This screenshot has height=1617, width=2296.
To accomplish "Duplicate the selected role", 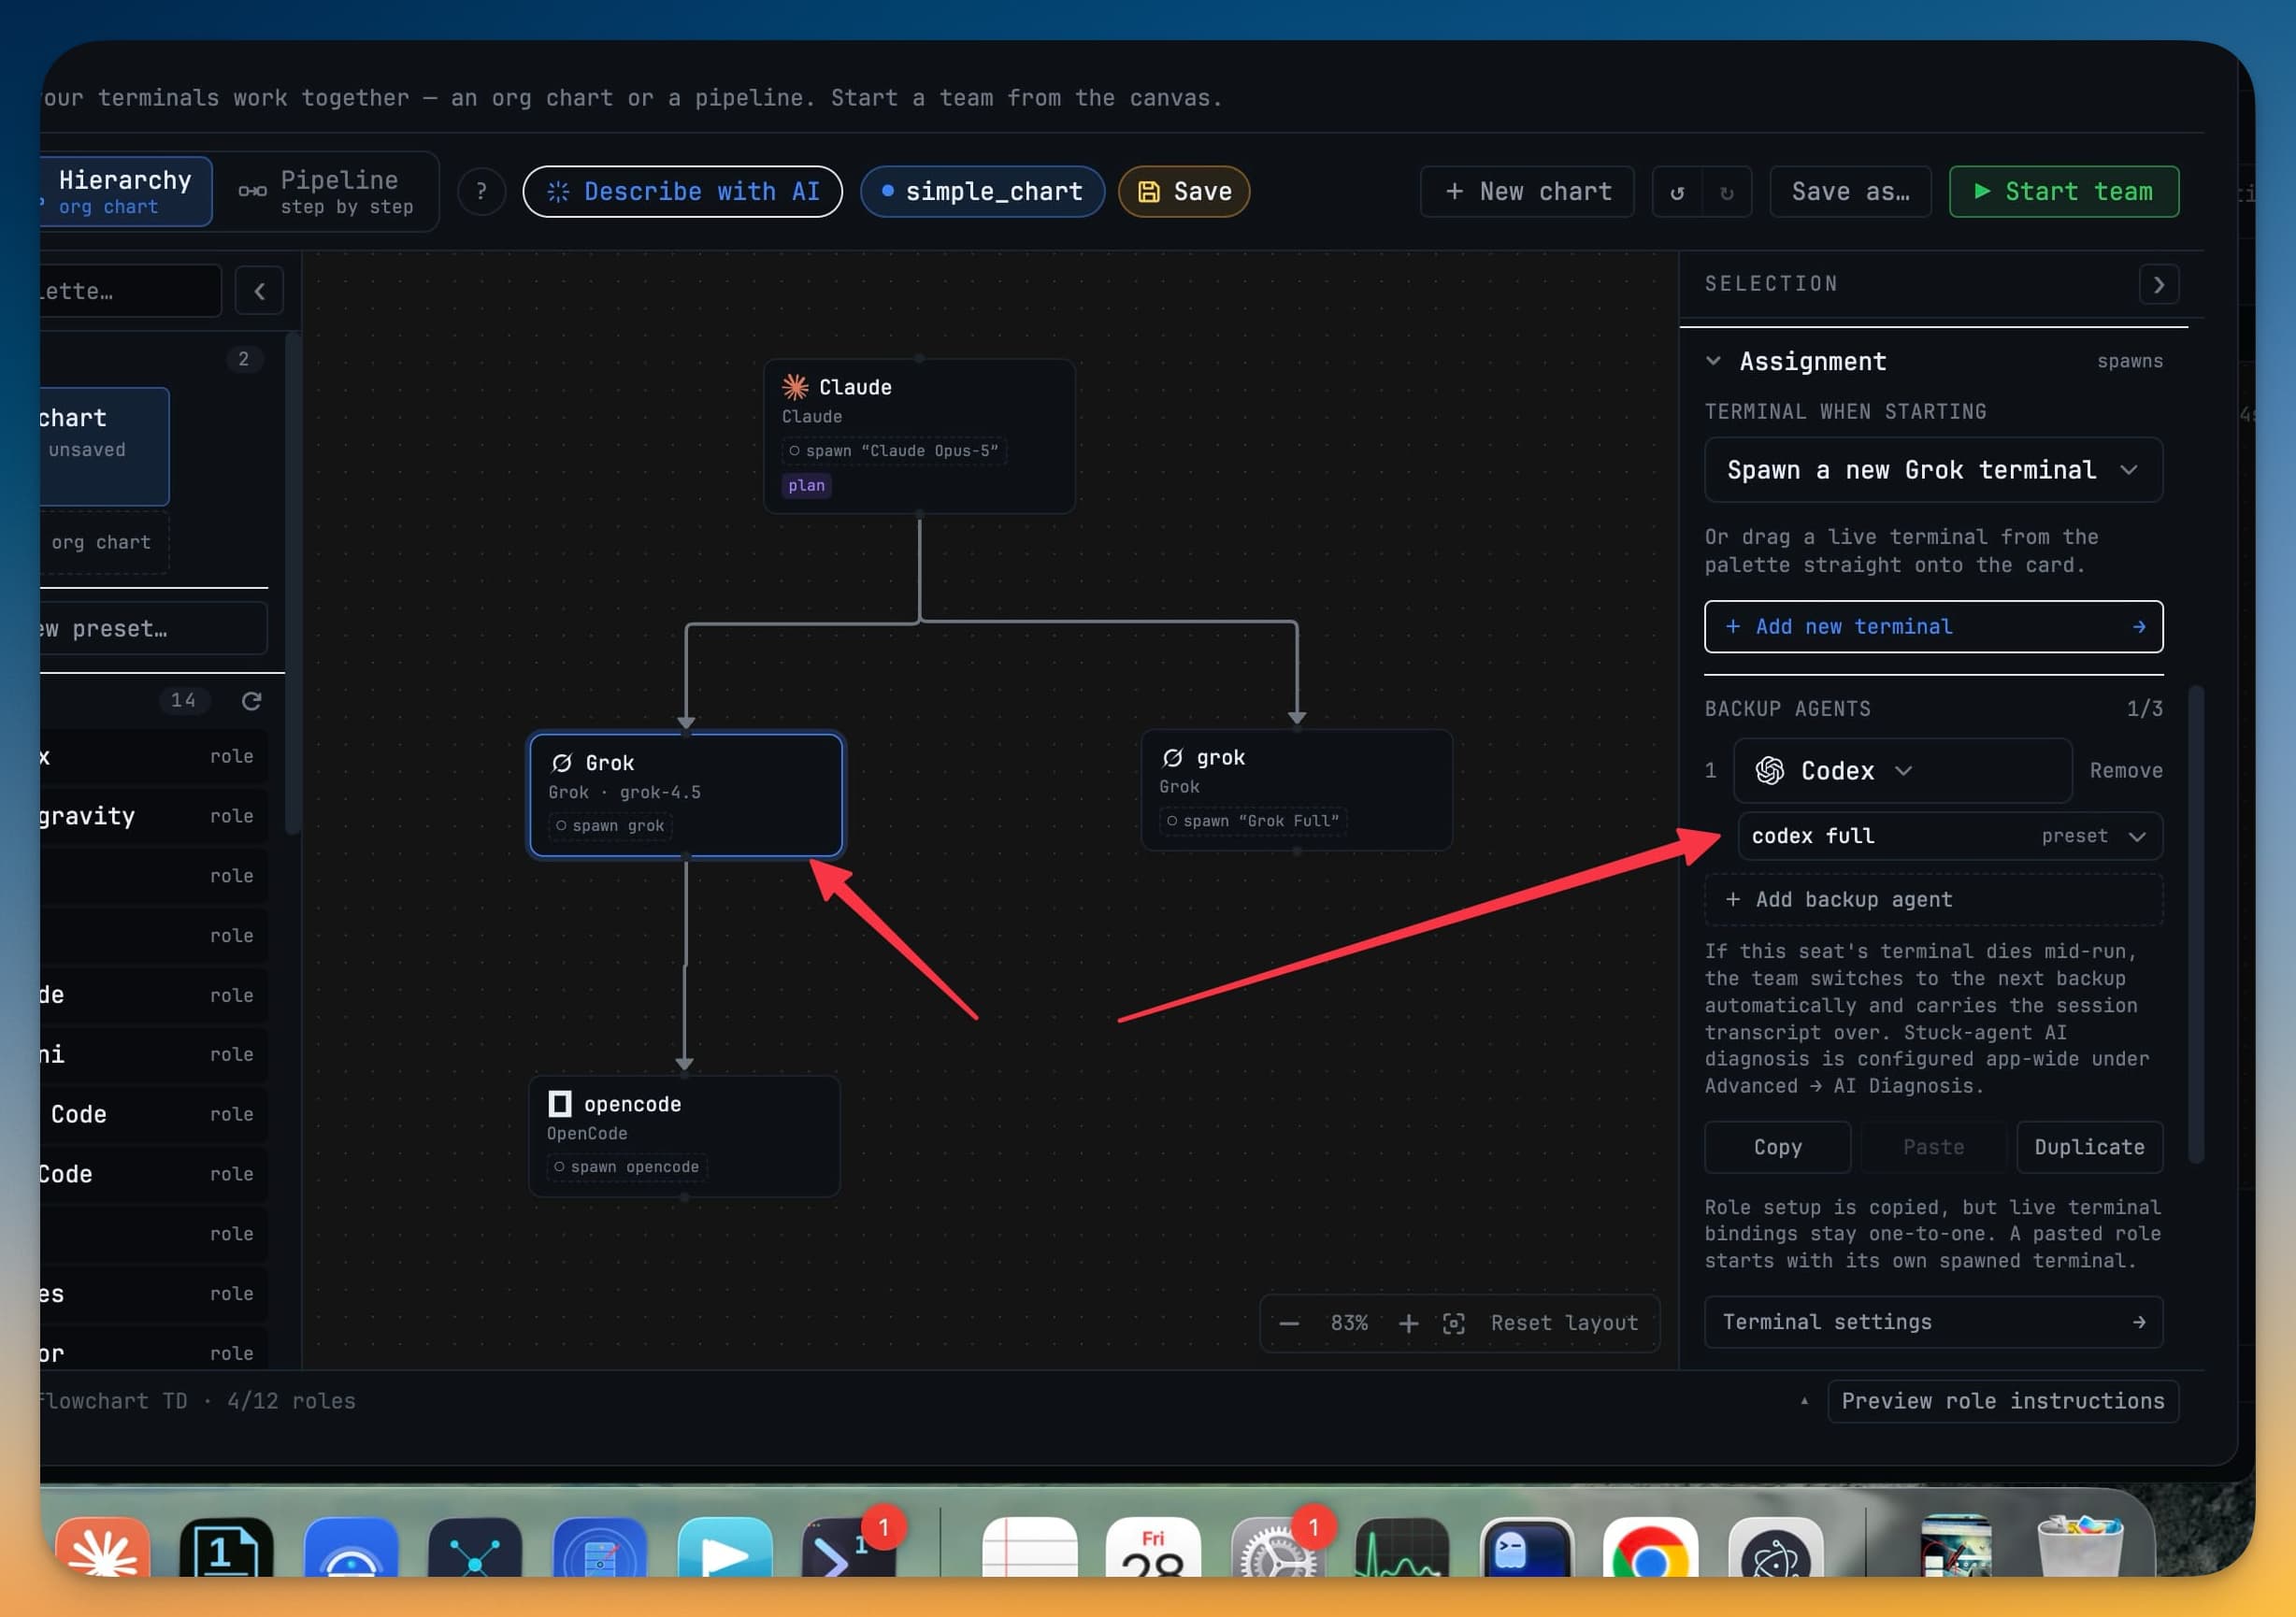I will (x=2088, y=1147).
